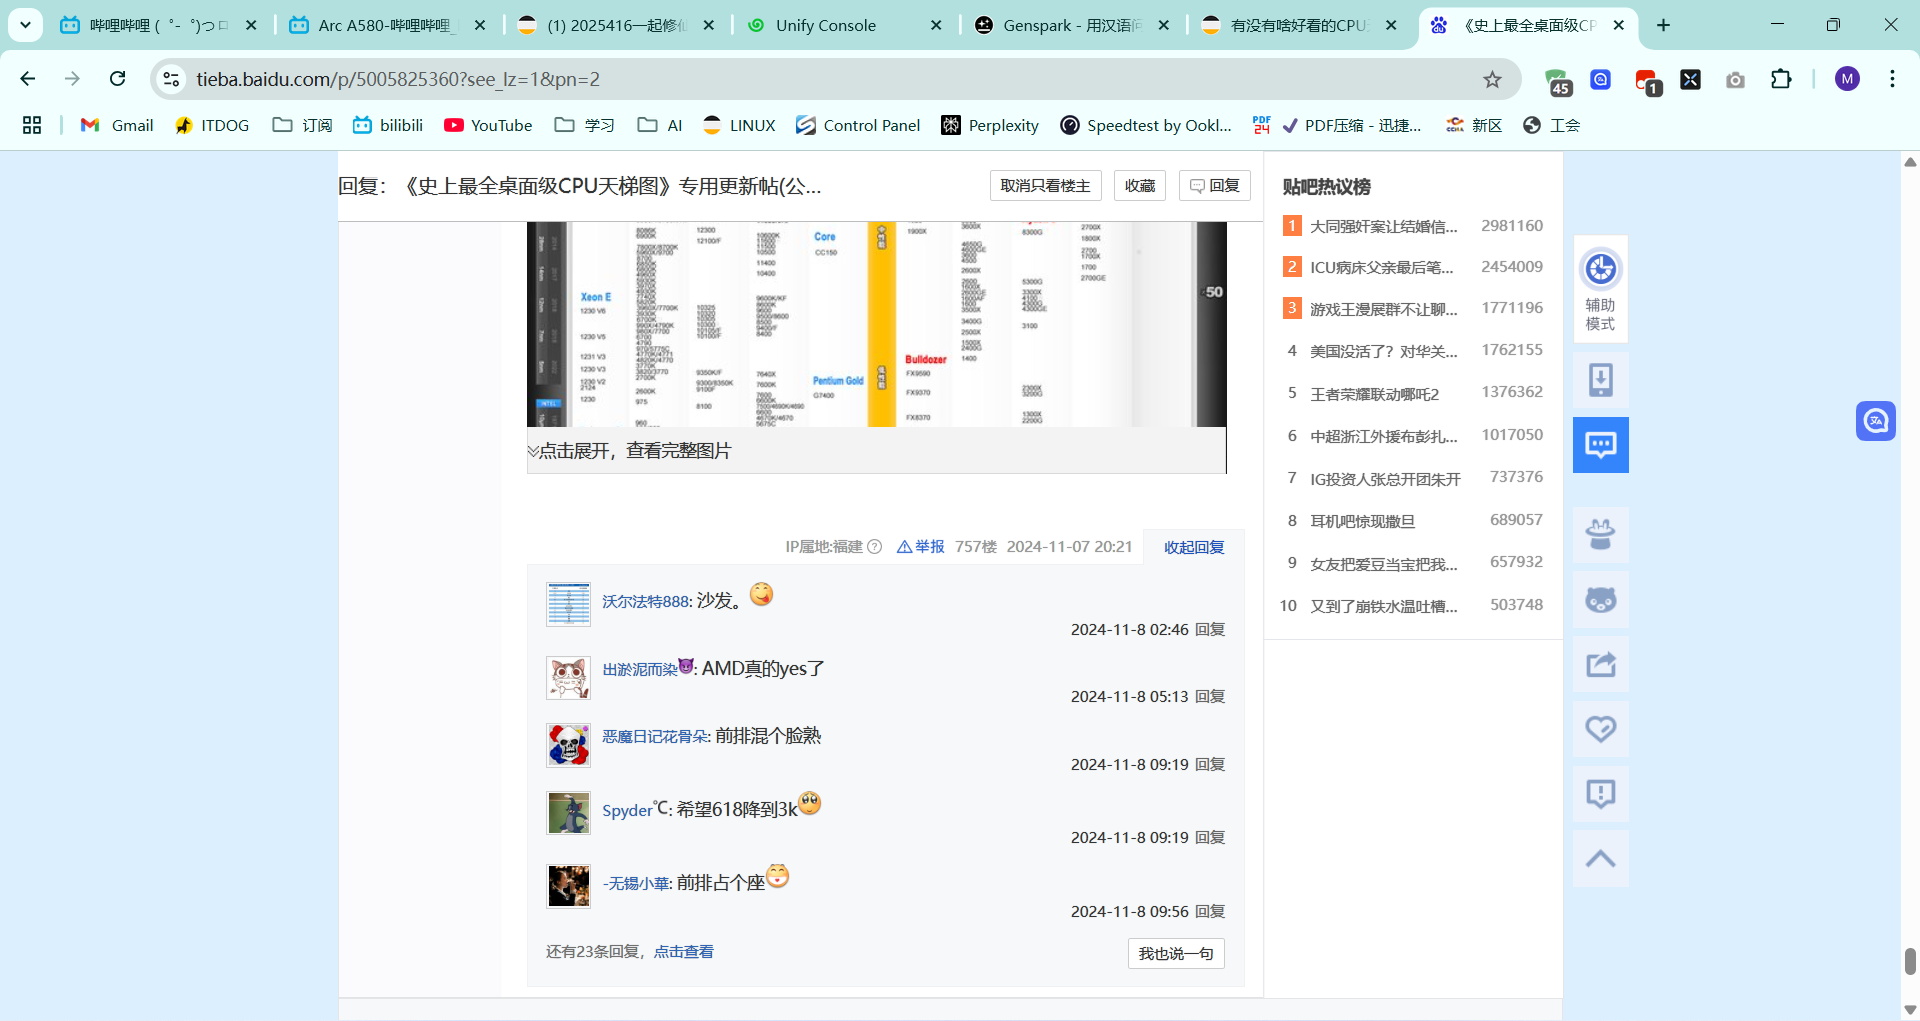Open hot topic 大同强奸案让结婚信...
This screenshot has width=1920, height=1021.
tap(1384, 227)
